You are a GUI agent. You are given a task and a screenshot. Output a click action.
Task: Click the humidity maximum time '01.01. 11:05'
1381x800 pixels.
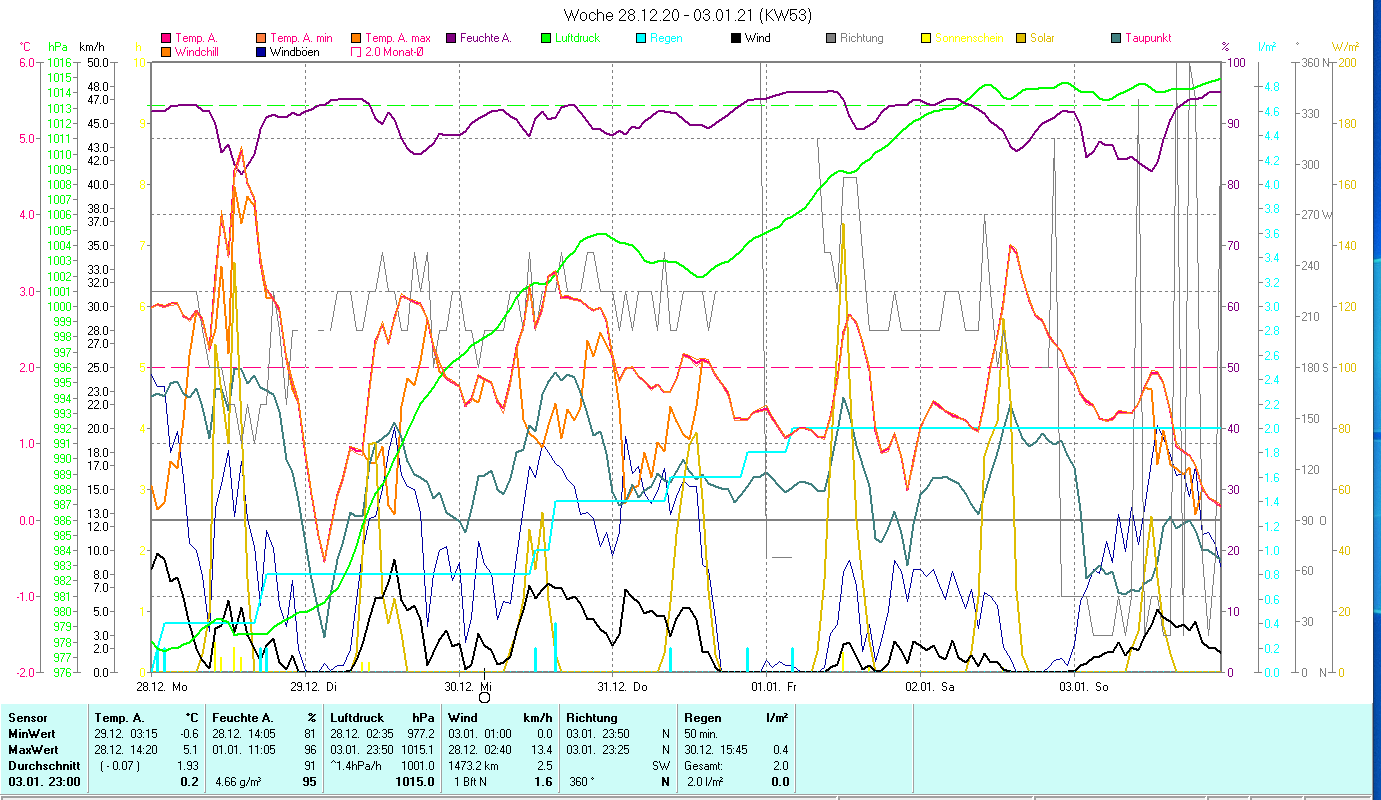click(x=244, y=750)
